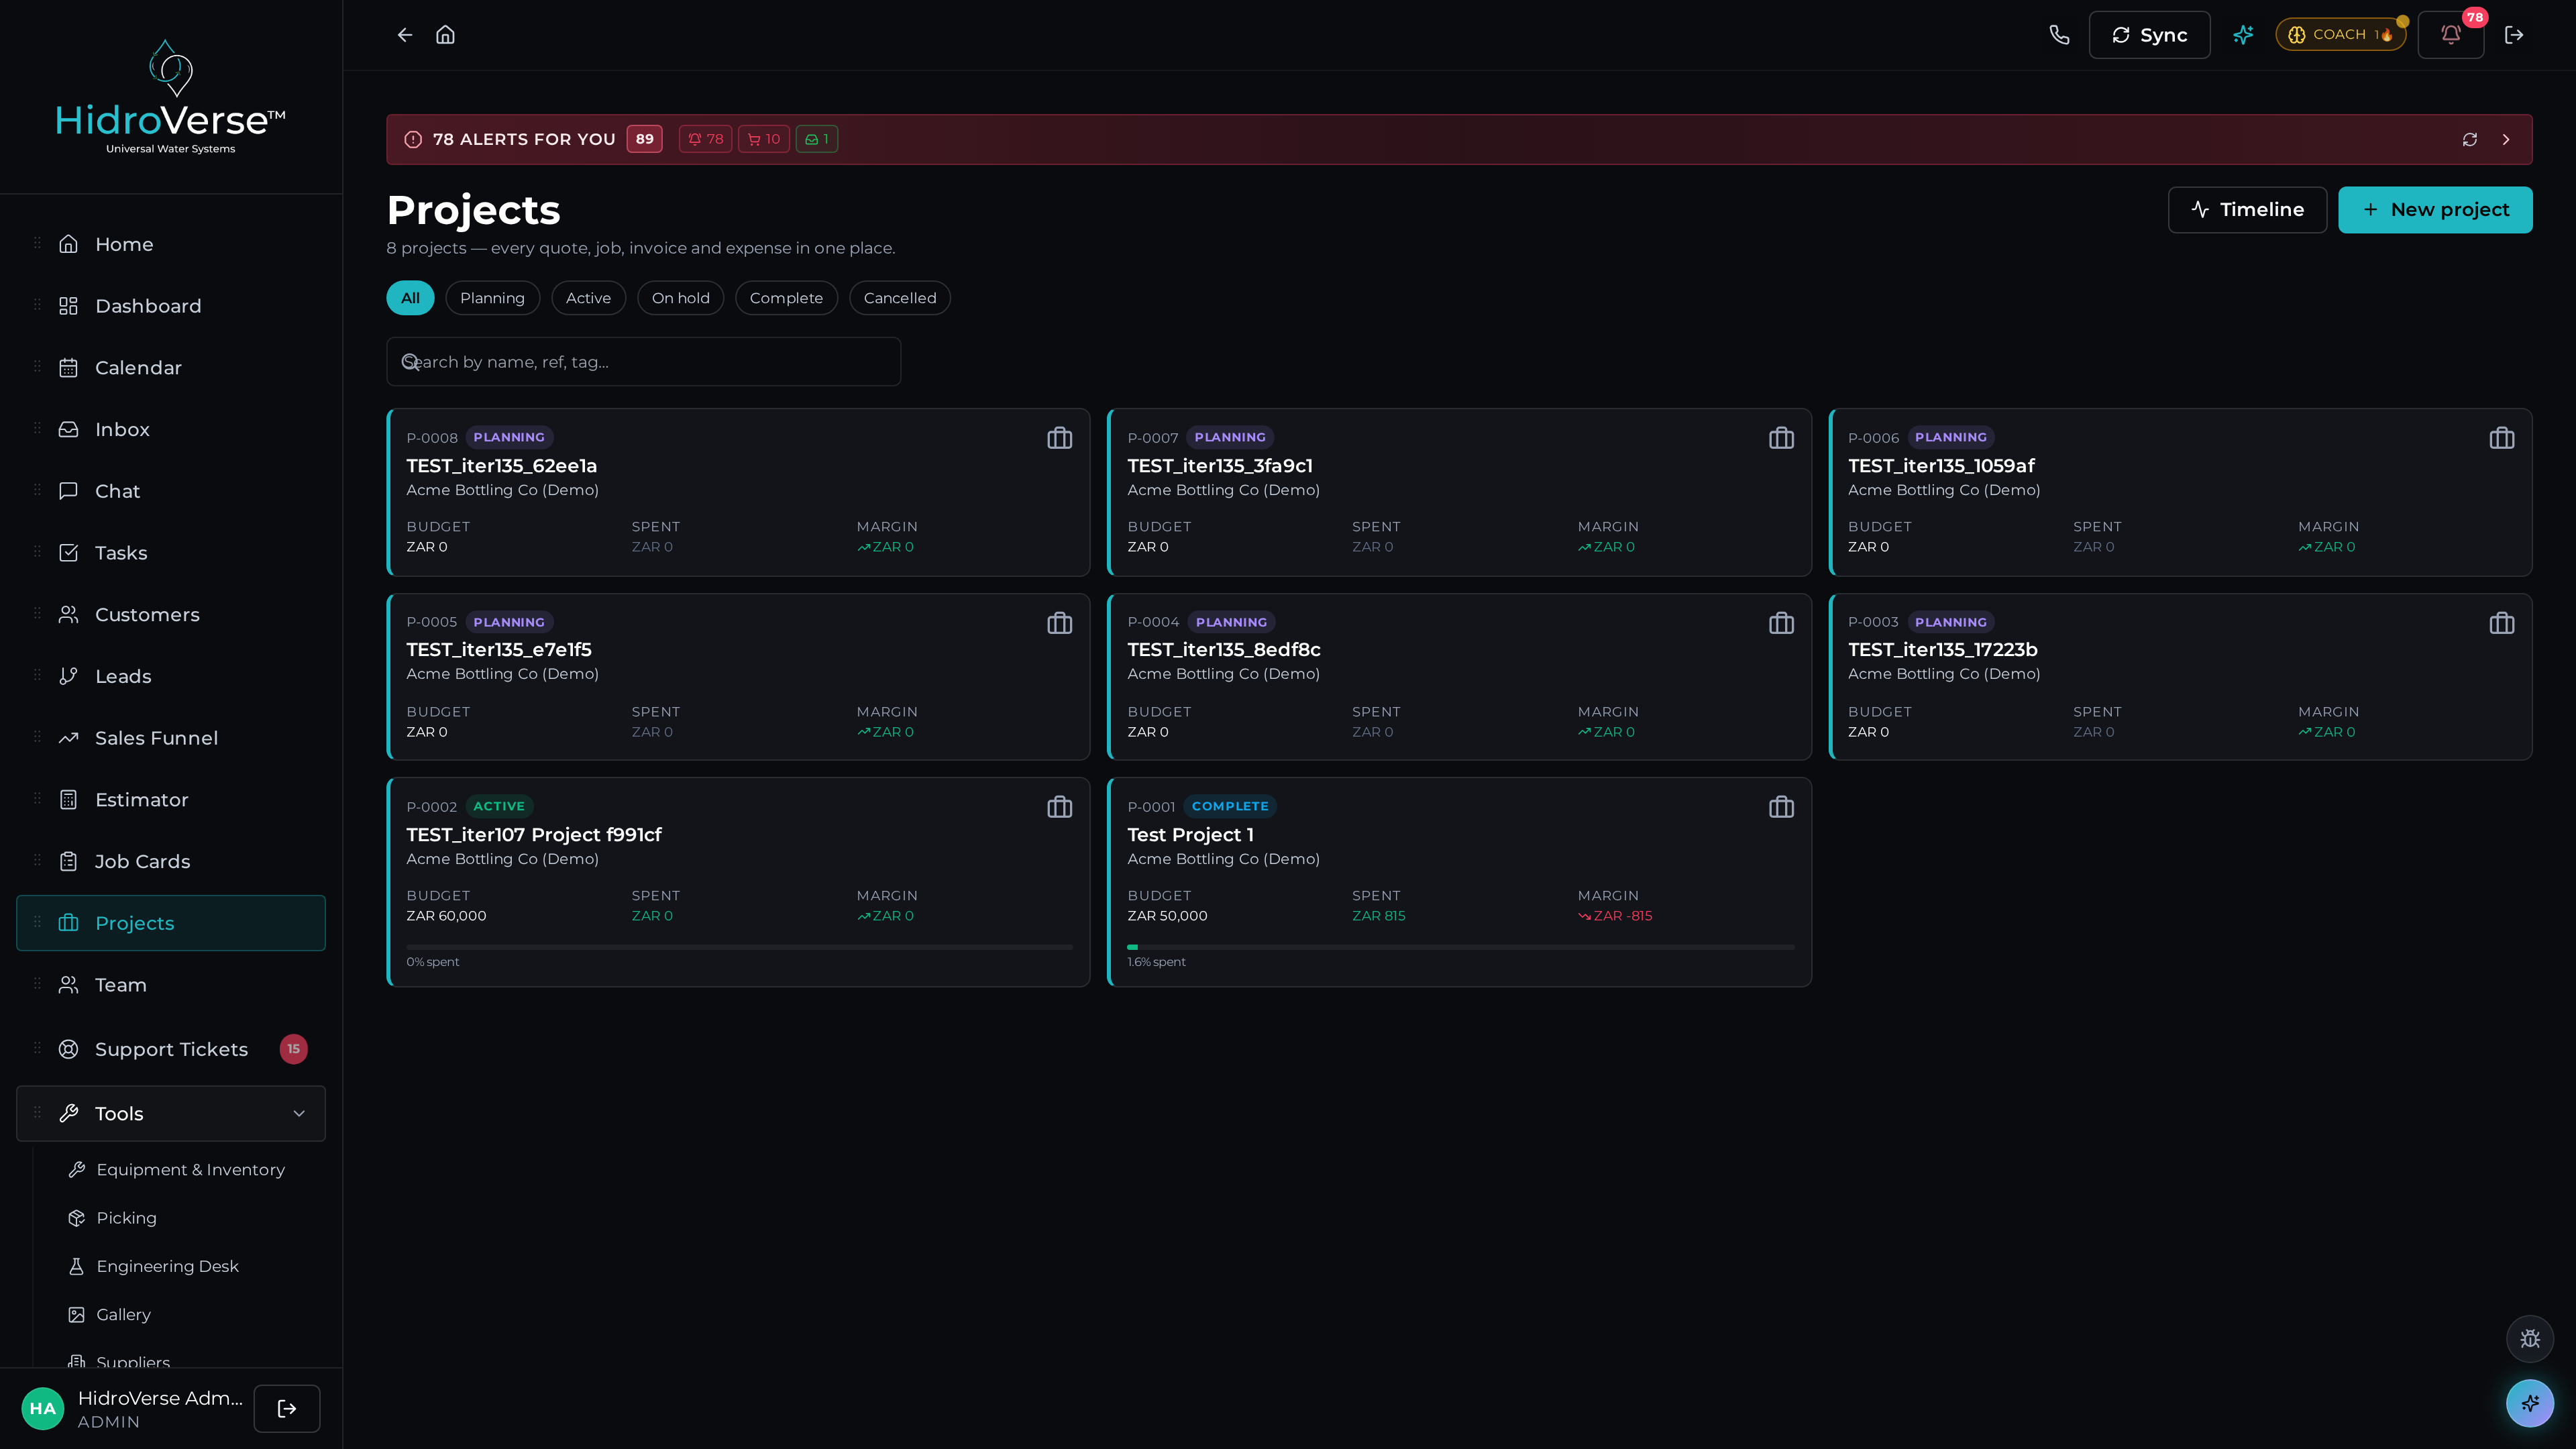Filter projects by On hold
This screenshot has height=1449, width=2576.
[x=680, y=298]
